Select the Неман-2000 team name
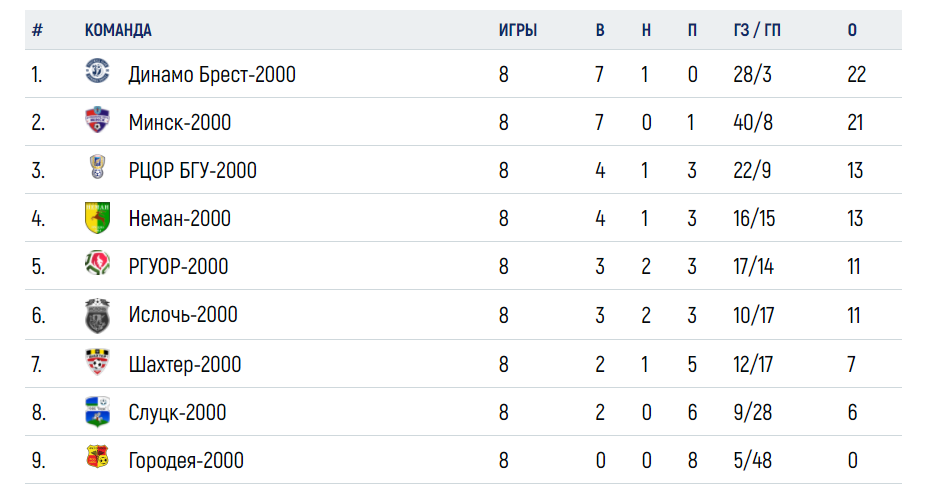926x495 pixels. [x=180, y=219]
